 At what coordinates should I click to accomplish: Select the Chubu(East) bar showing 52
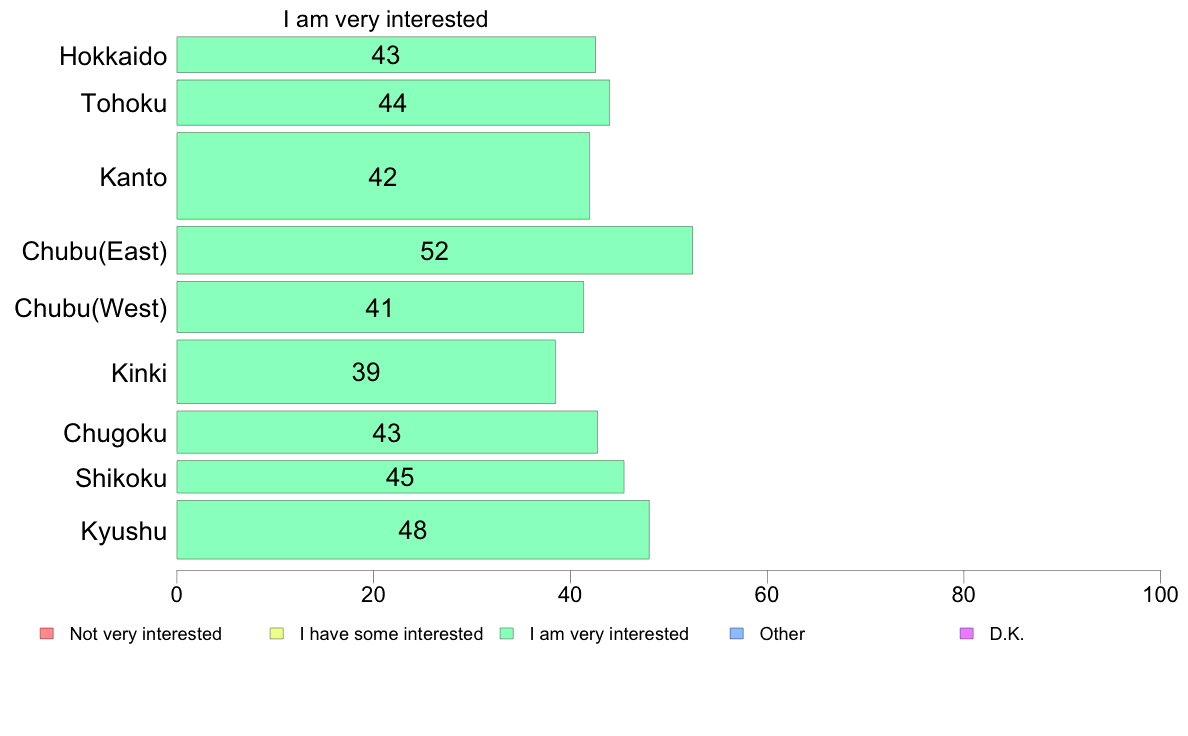434,250
